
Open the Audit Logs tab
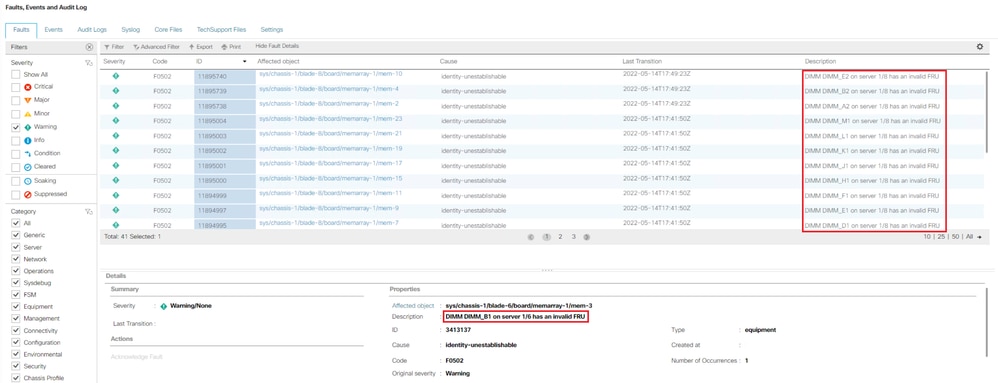tap(92, 30)
